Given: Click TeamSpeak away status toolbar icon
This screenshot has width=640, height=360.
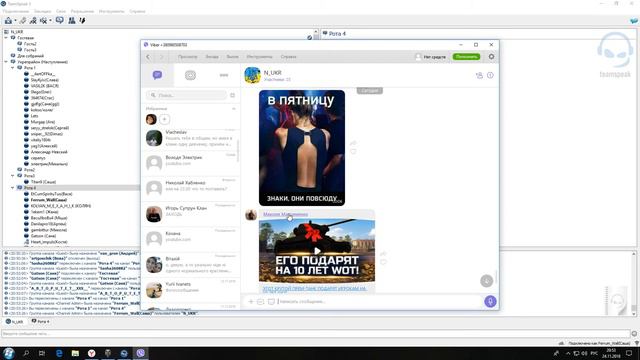Looking at the screenshot, I should coord(43,20).
